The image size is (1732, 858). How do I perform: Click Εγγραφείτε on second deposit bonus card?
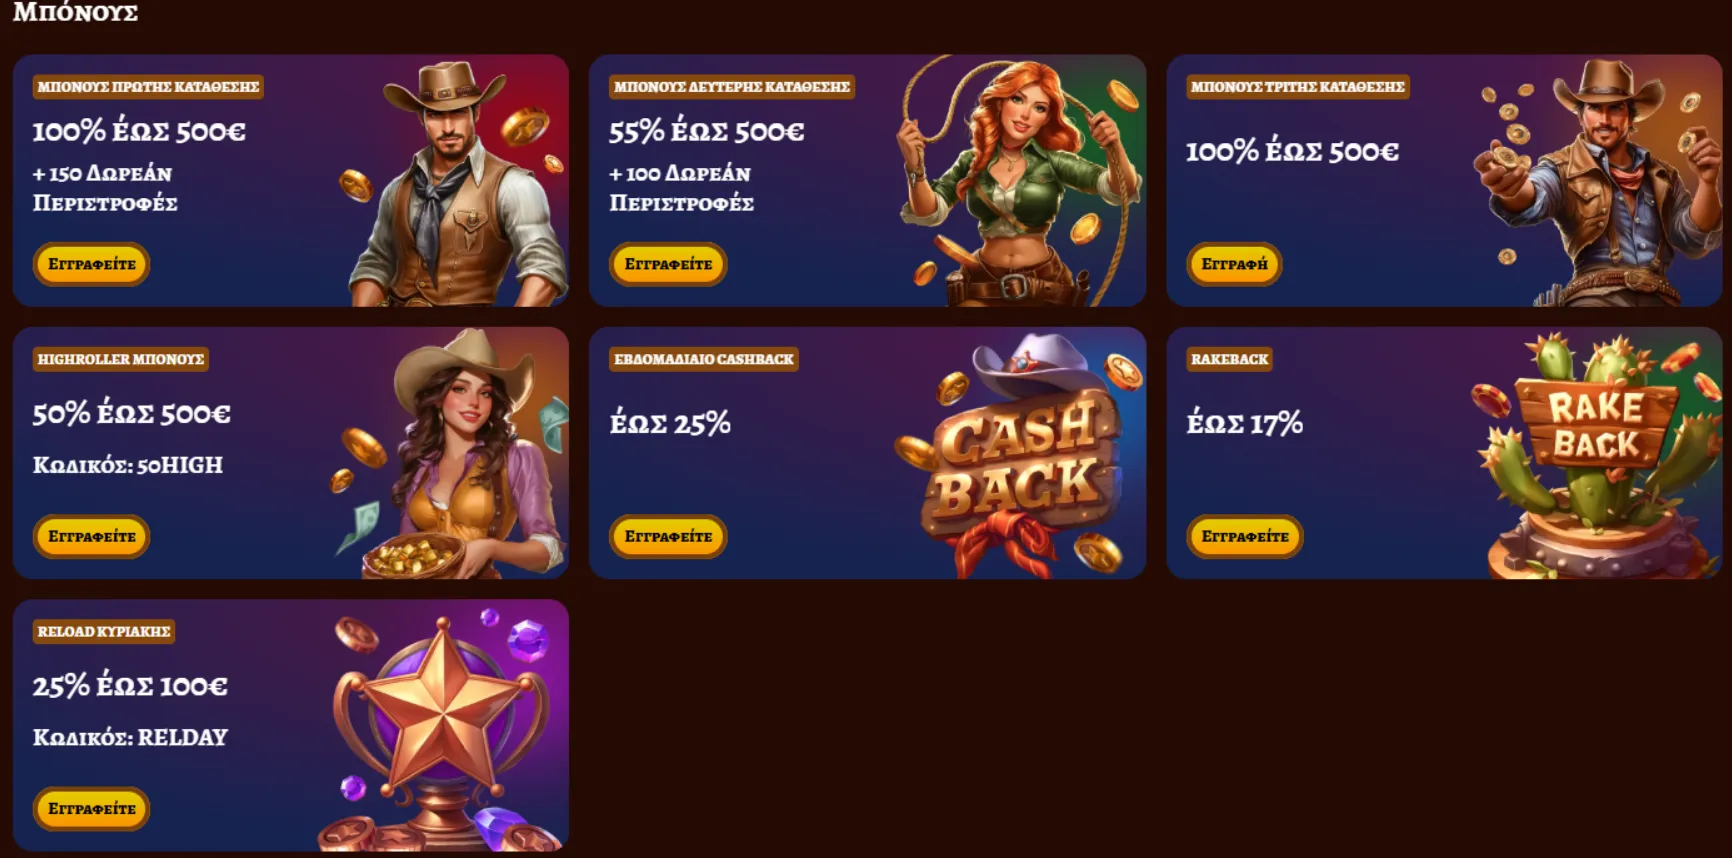pos(668,264)
